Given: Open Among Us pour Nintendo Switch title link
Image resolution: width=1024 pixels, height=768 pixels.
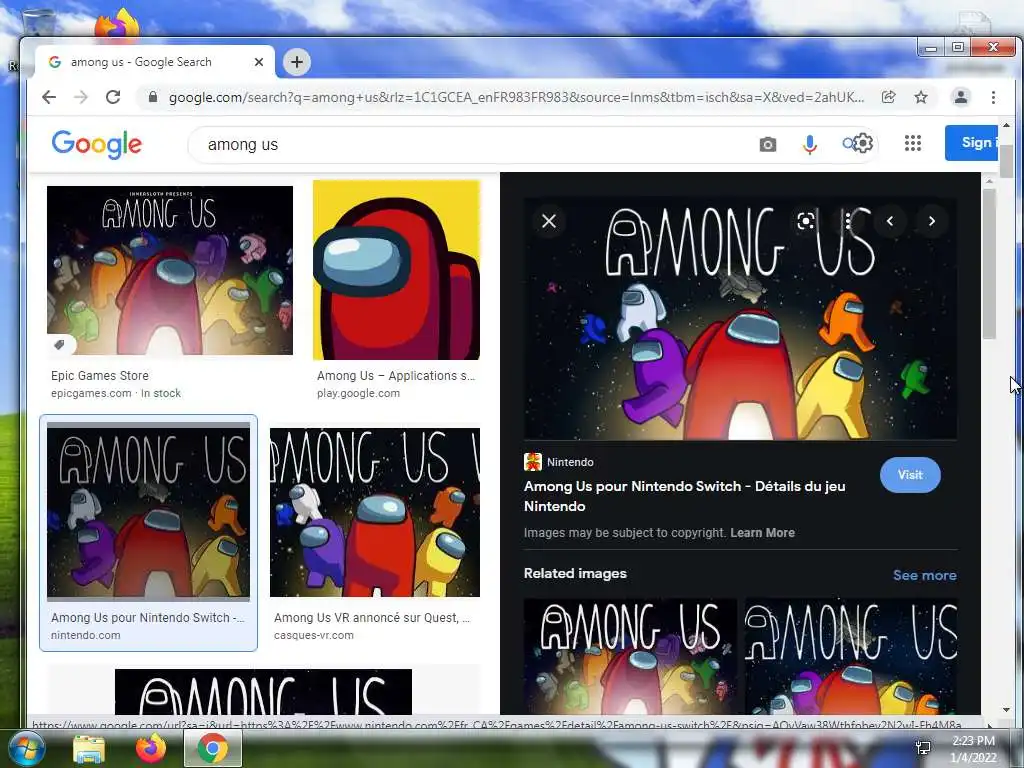Looking at the screenshot, I should pos(684,496).
